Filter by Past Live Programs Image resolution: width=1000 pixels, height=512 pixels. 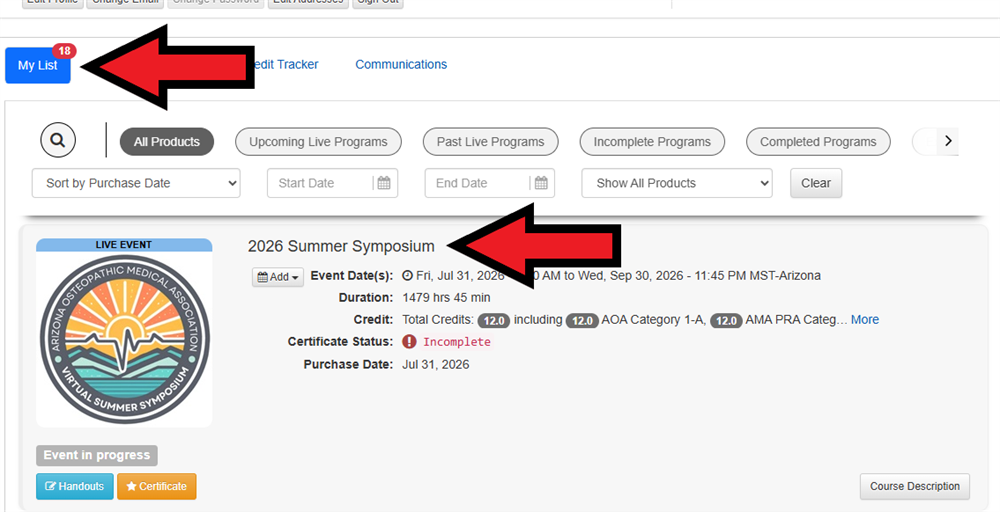490,142
